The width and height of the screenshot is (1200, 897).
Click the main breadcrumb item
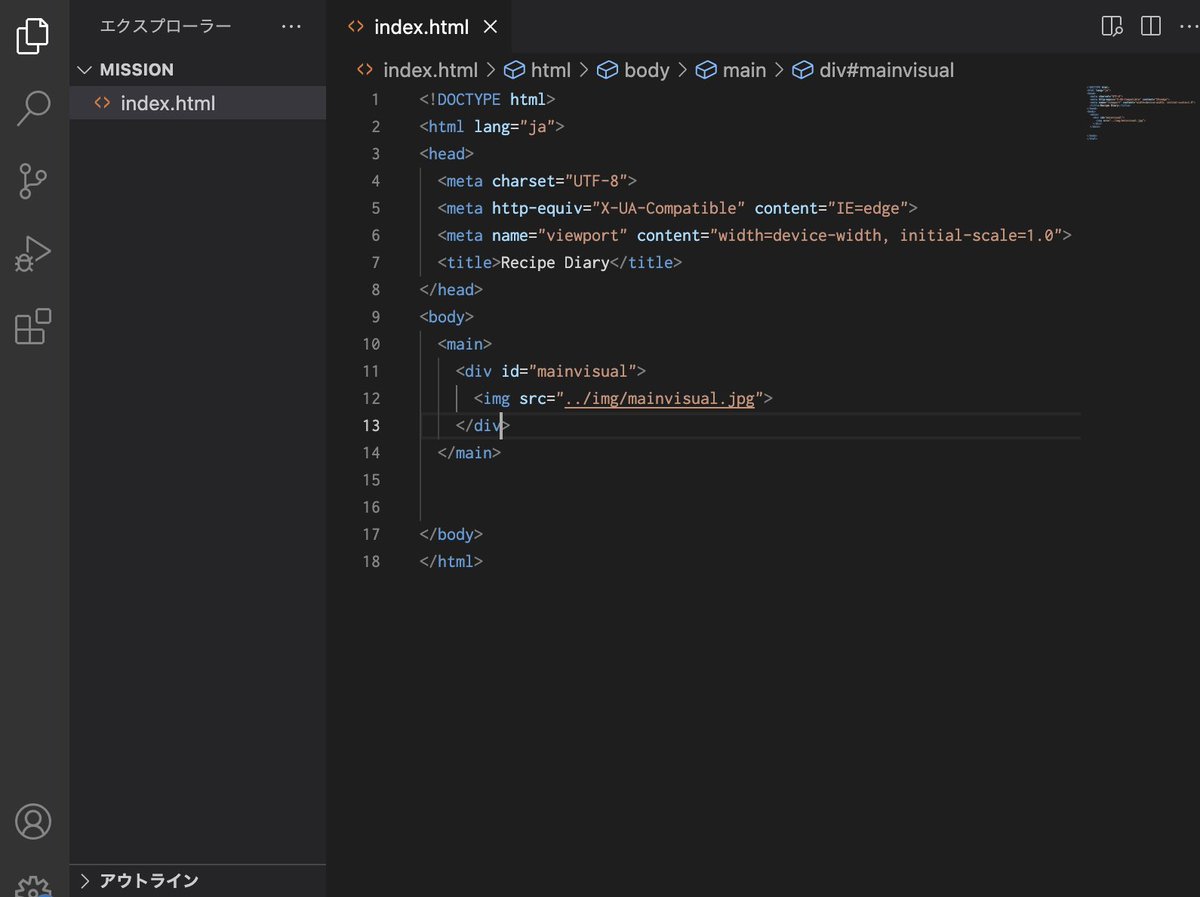[x=731, y=70]
